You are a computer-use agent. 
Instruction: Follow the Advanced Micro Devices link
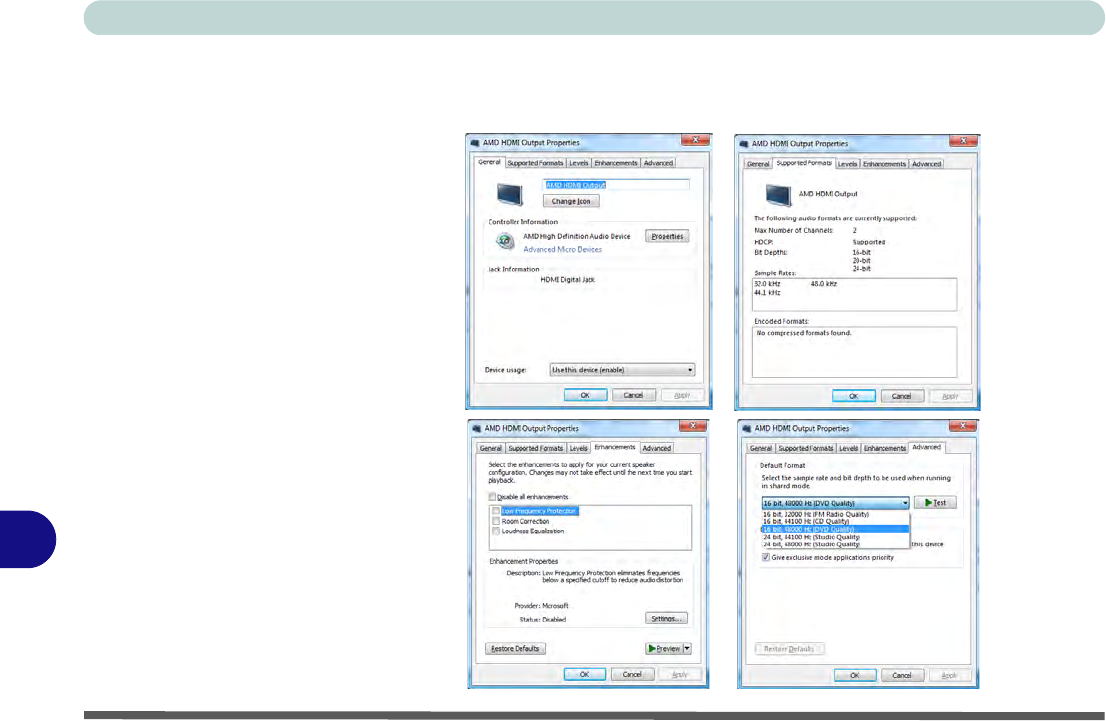[562, 249]
